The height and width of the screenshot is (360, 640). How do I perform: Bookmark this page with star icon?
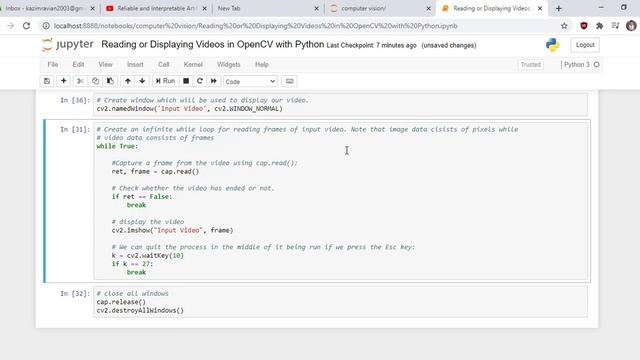pos(564,26)
